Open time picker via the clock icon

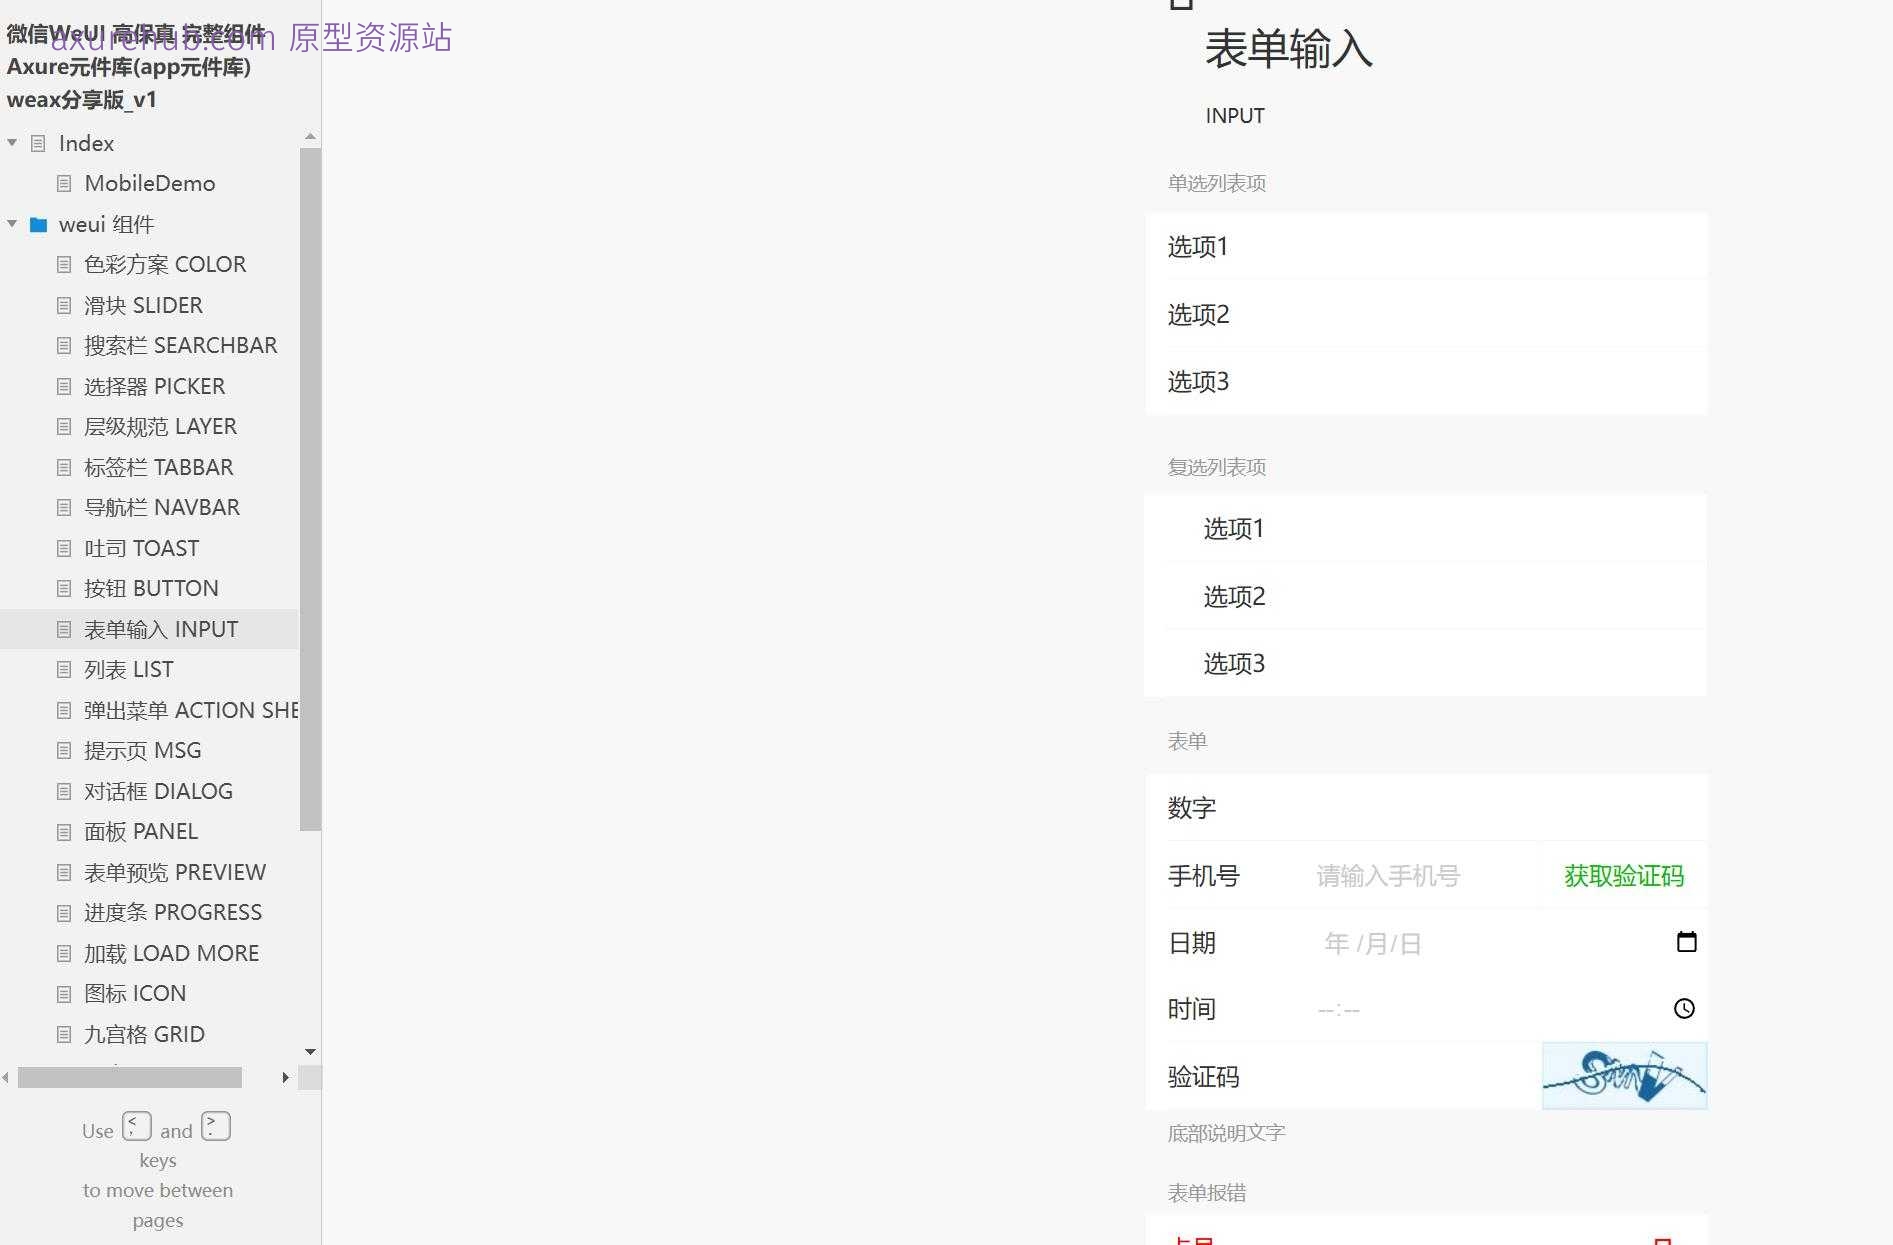[x=1685, y=1009]
